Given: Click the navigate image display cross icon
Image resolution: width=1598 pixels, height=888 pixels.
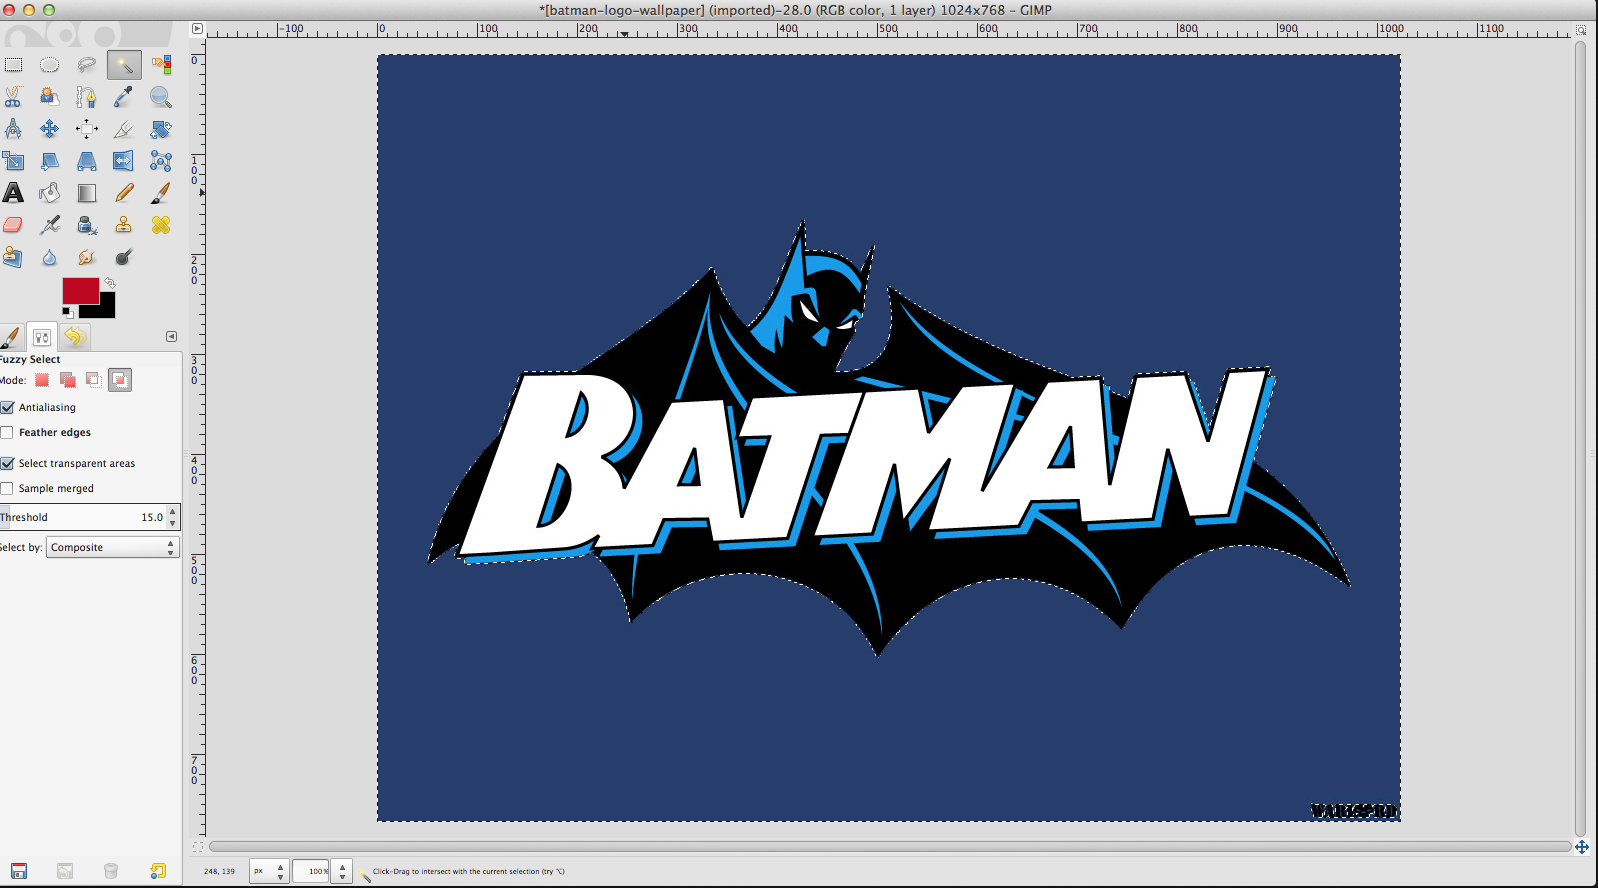Looking at the screenshot, I should pos(1582,847).
